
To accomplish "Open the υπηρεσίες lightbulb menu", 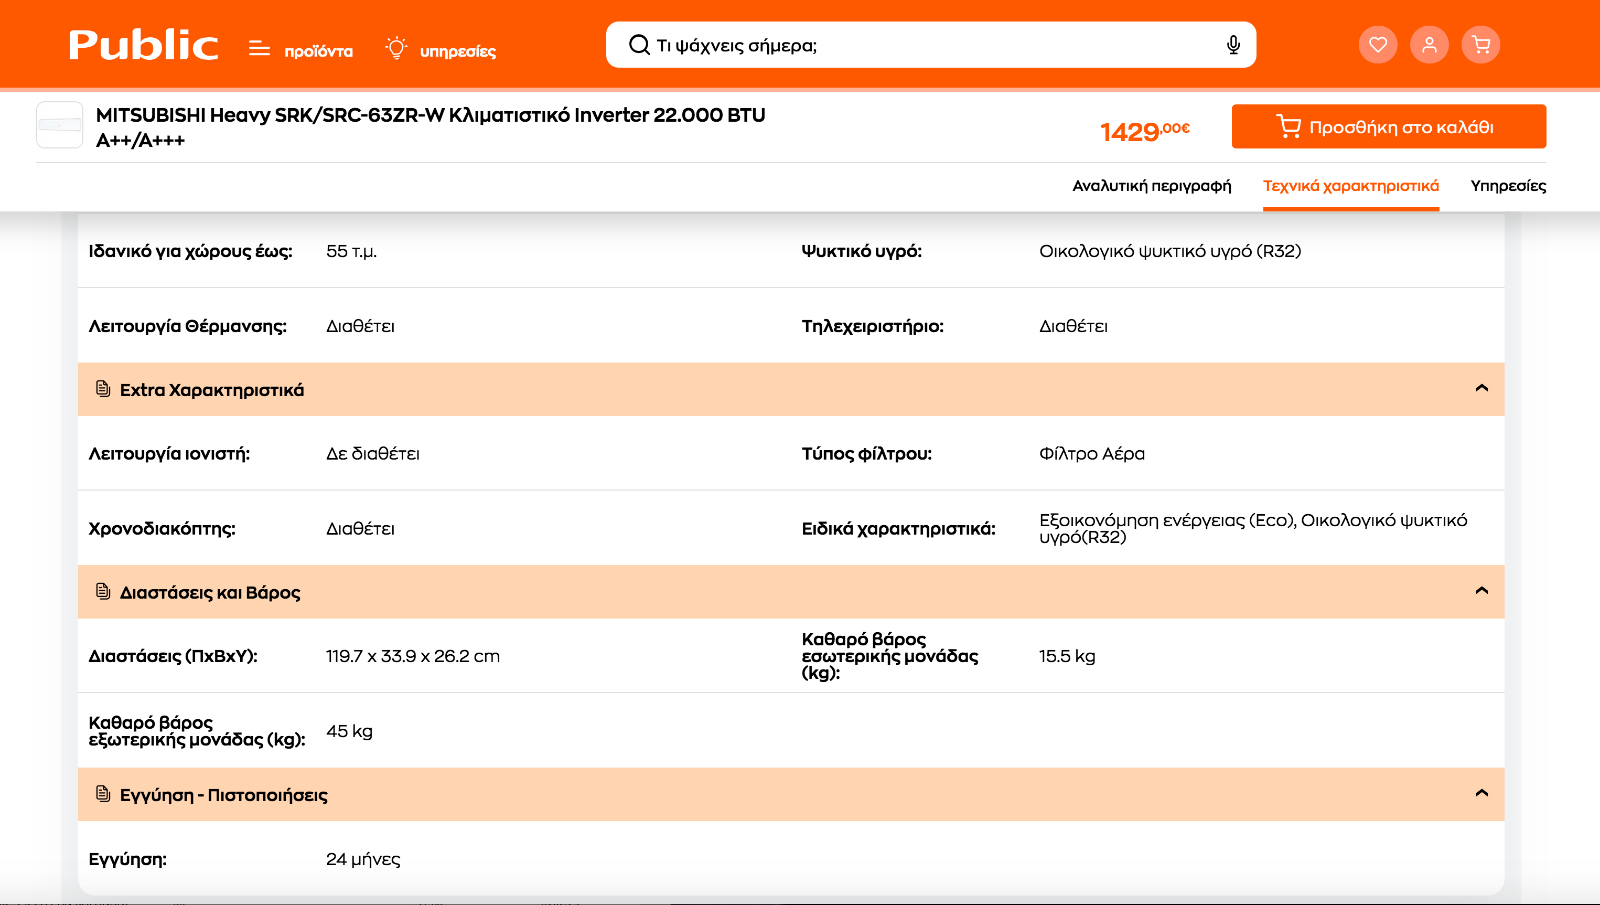I will (x=440, y=49).
